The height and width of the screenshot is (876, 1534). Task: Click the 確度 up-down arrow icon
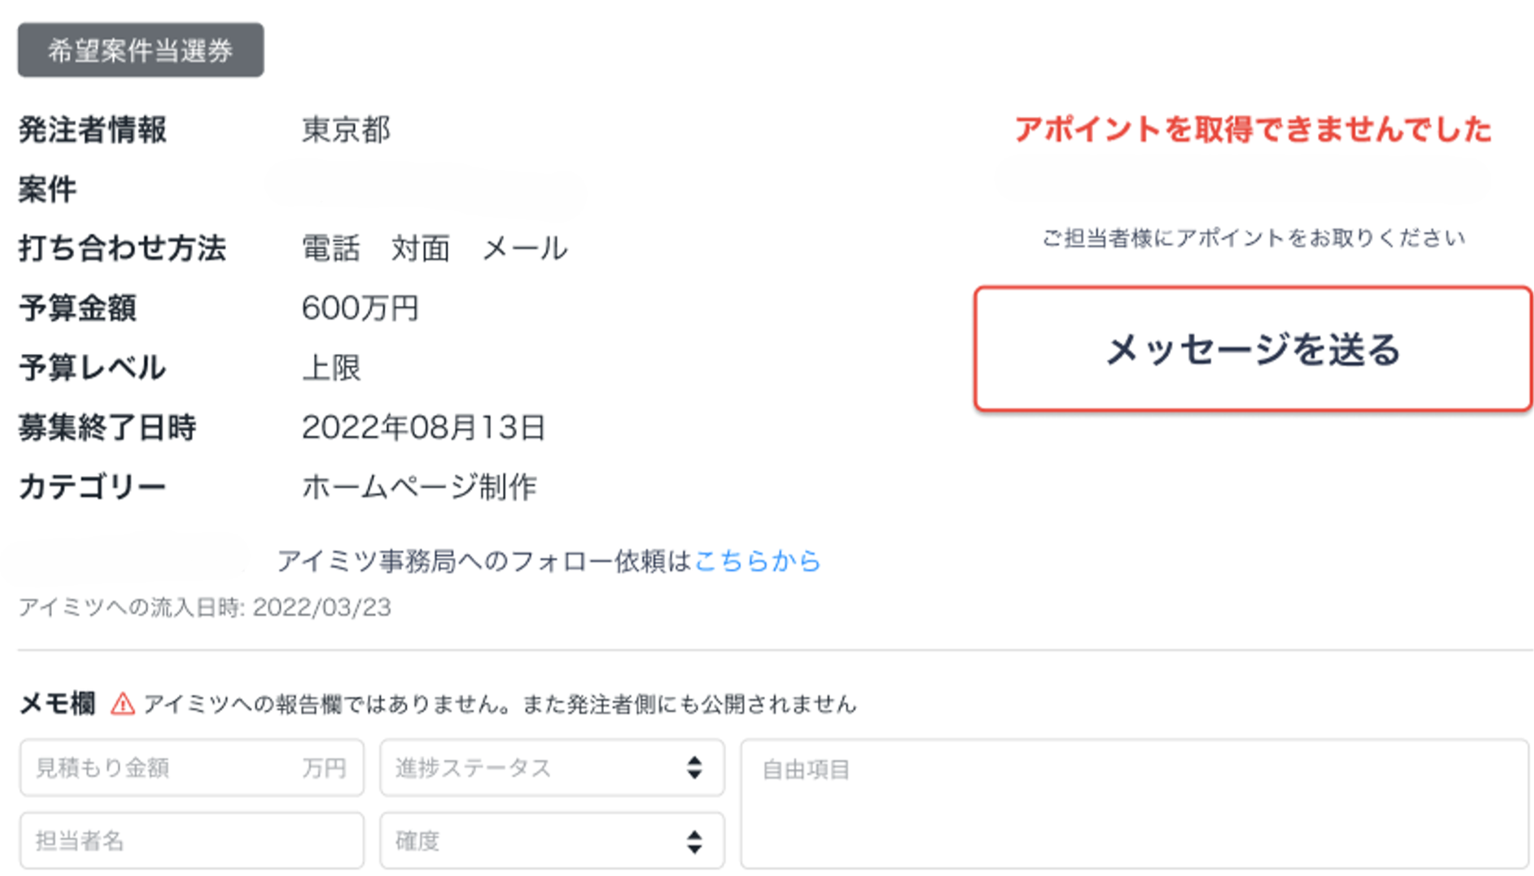(x=694, y=841)
